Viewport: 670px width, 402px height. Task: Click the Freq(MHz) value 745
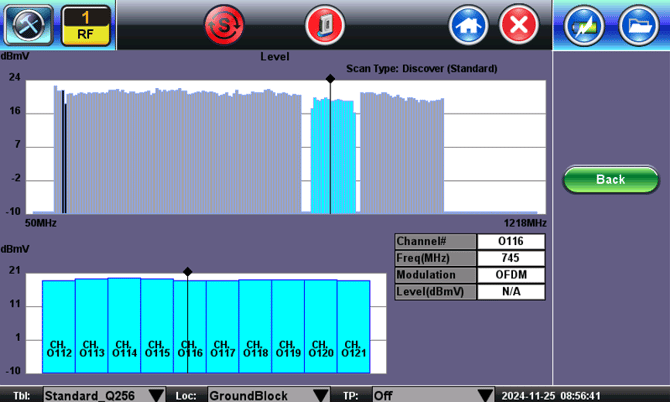coord(511,258)
